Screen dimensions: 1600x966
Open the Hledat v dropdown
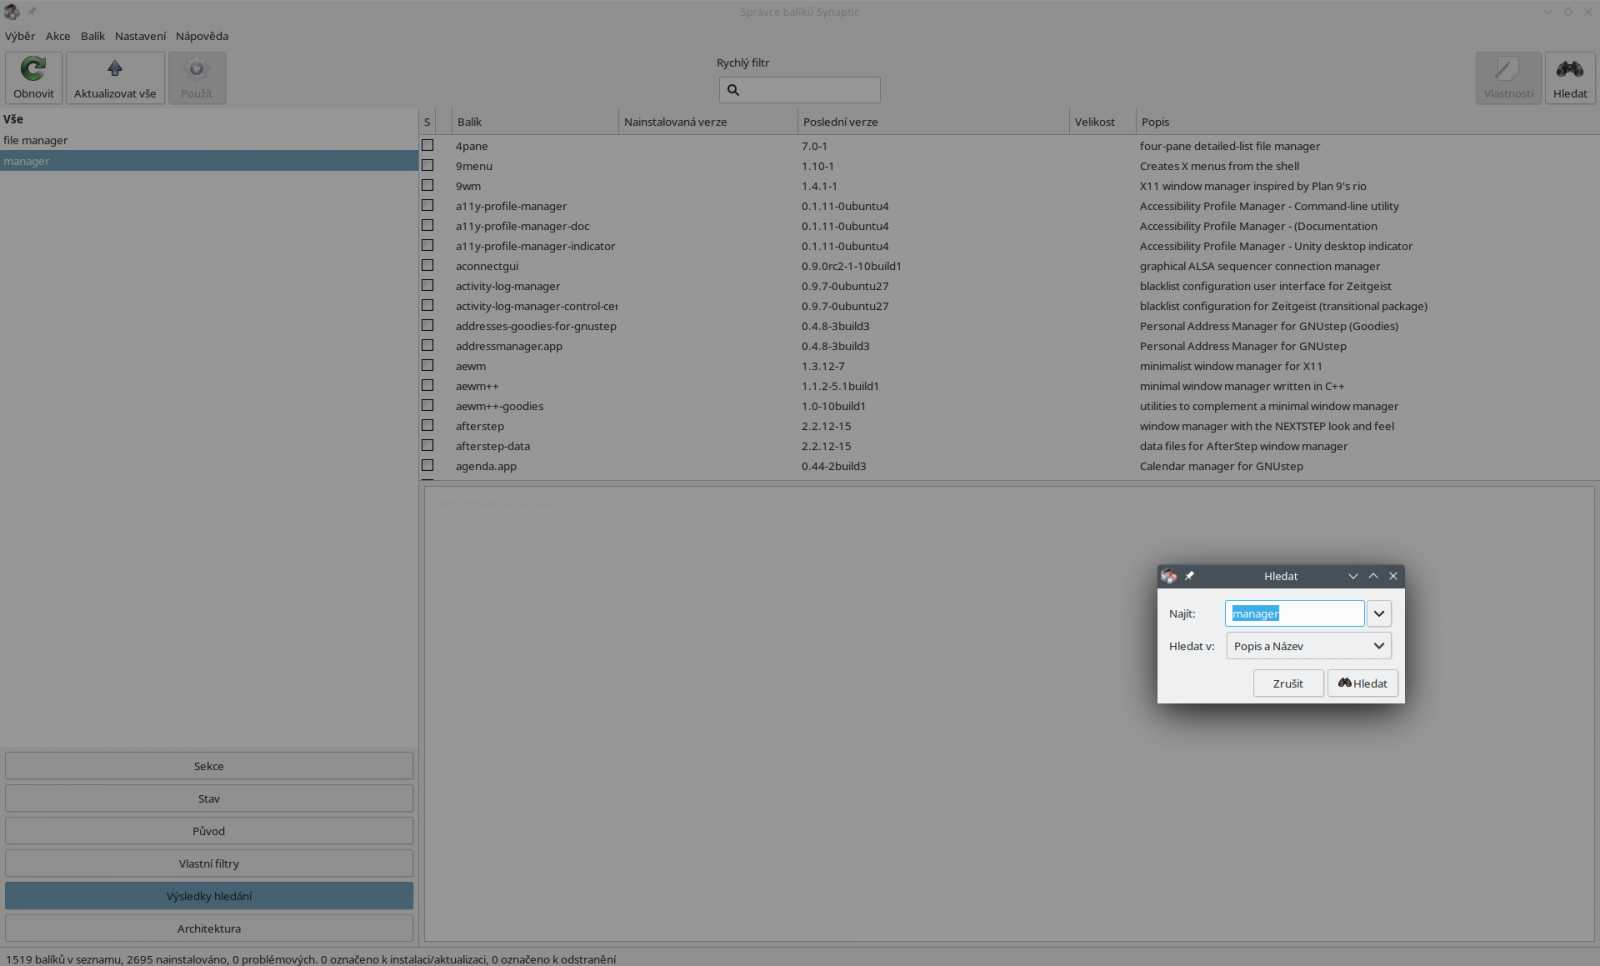[x=1308, y=646]
